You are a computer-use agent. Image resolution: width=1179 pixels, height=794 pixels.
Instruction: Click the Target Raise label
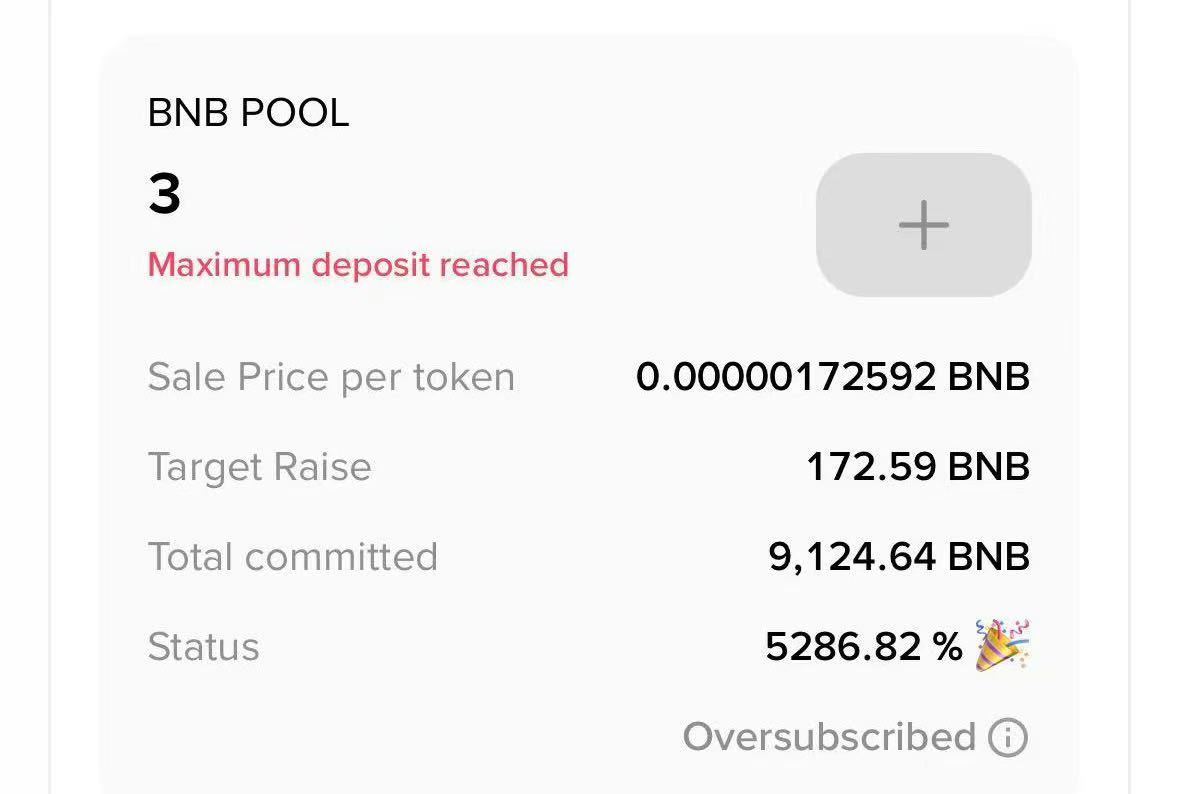pyautogui.click(x=259, y=467)
